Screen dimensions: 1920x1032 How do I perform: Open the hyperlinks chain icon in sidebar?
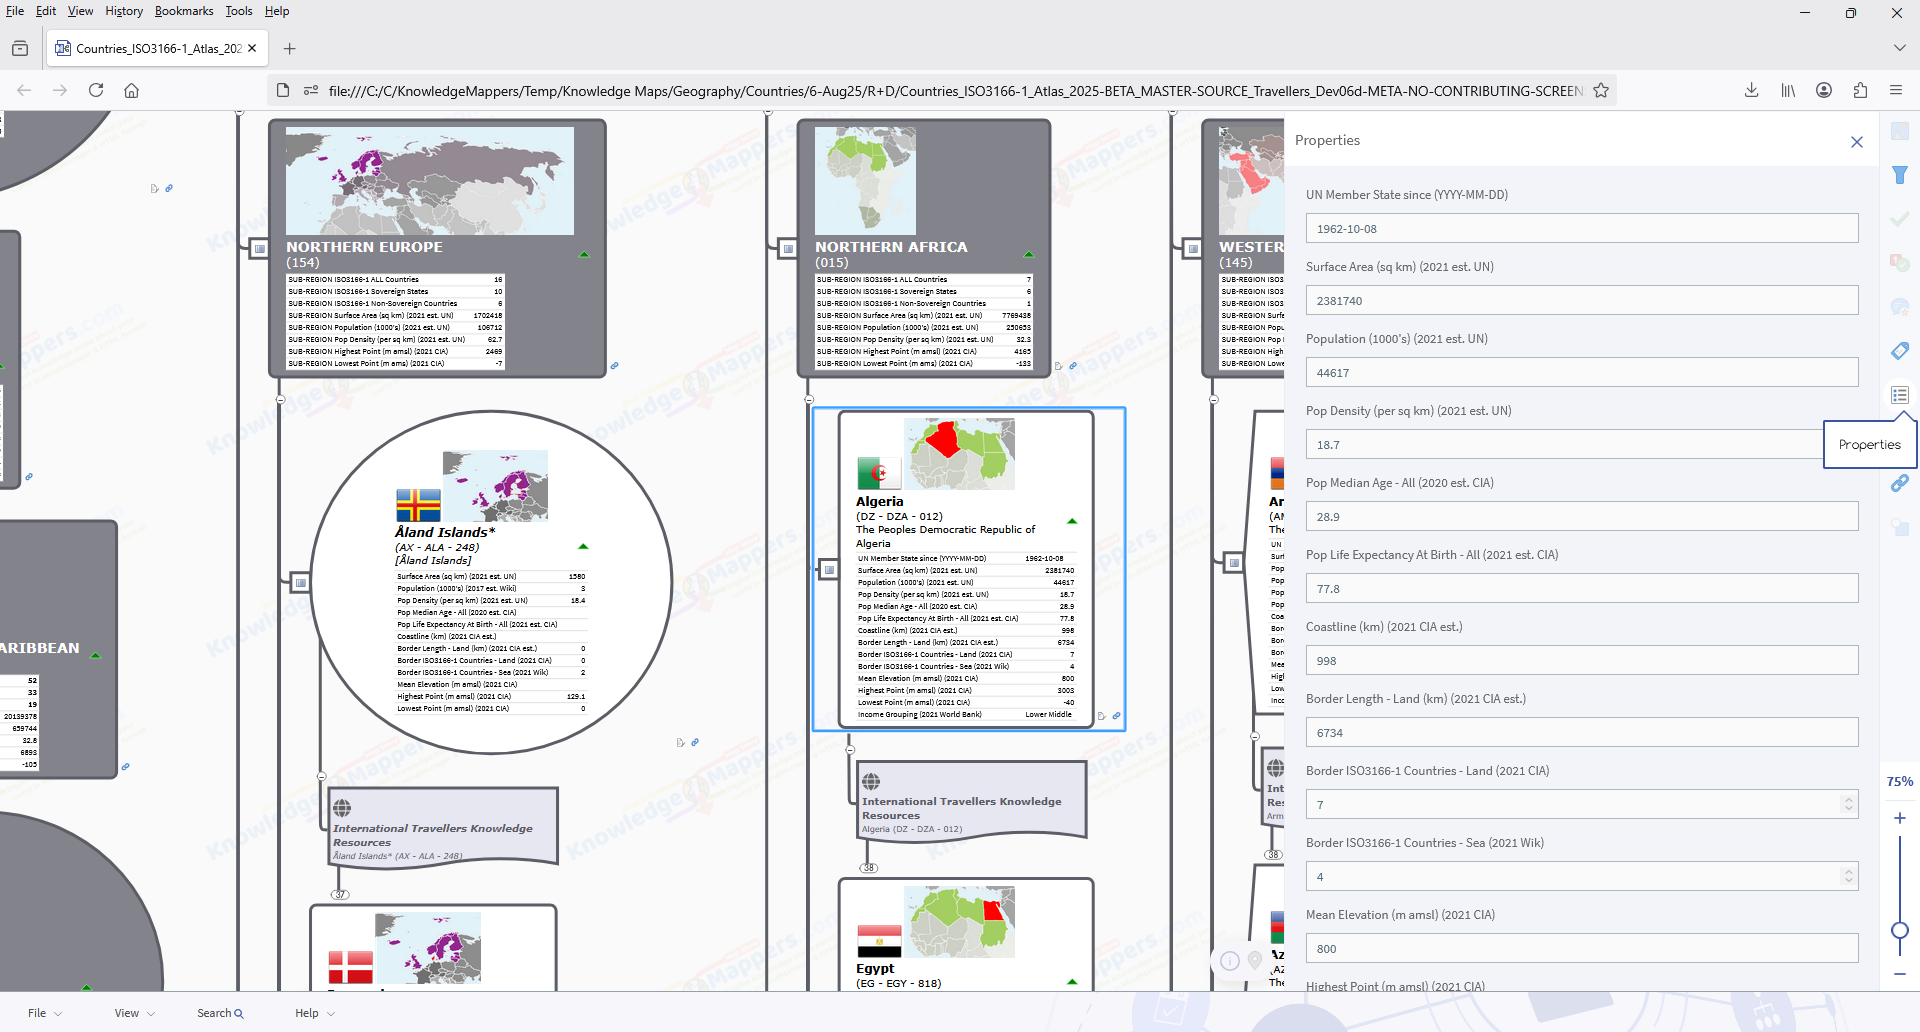tap(1900, 483)
